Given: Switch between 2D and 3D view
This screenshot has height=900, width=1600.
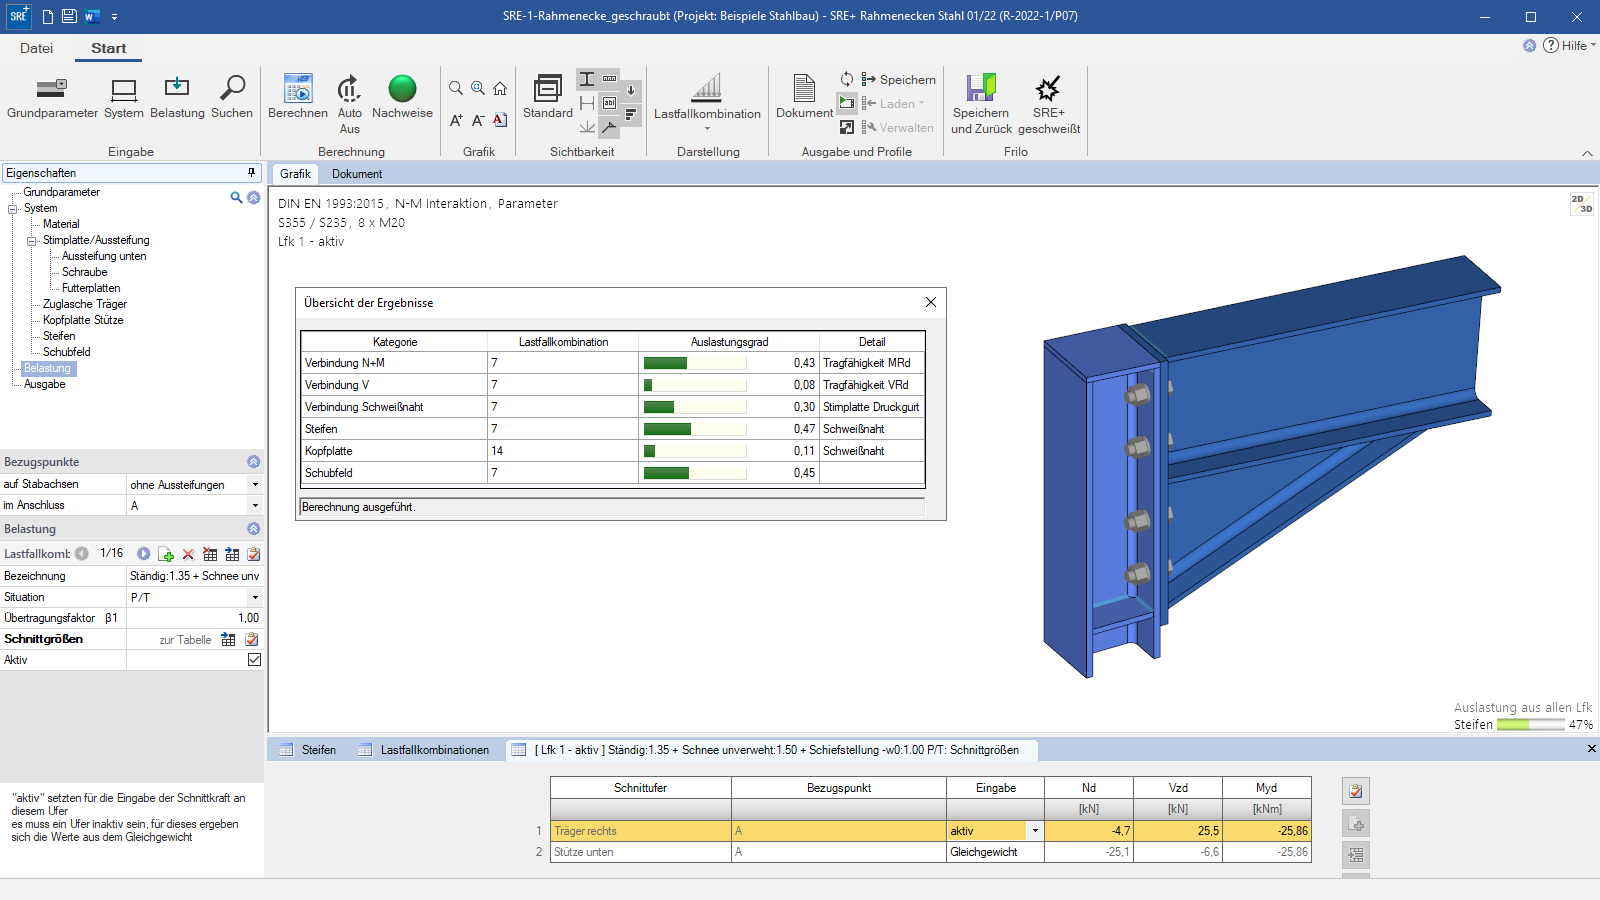Looking at the screenshot, I should point(1581,204).
